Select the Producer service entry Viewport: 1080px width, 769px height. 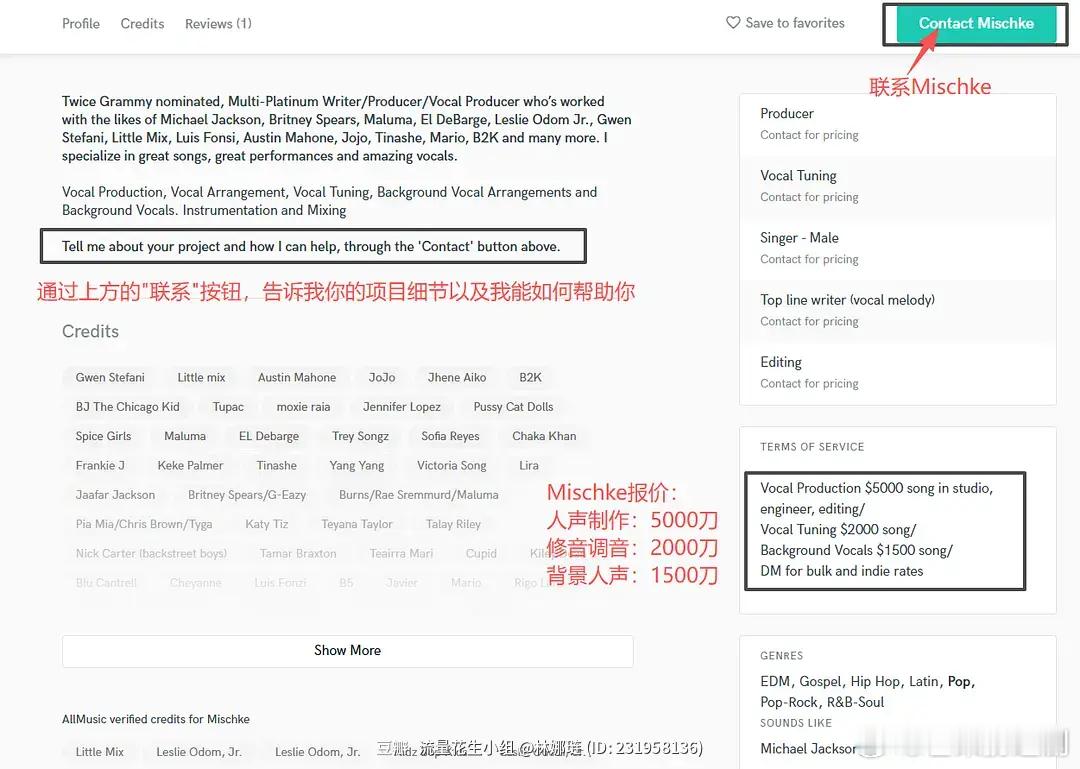pyautogui.click(x=897, y=124)
